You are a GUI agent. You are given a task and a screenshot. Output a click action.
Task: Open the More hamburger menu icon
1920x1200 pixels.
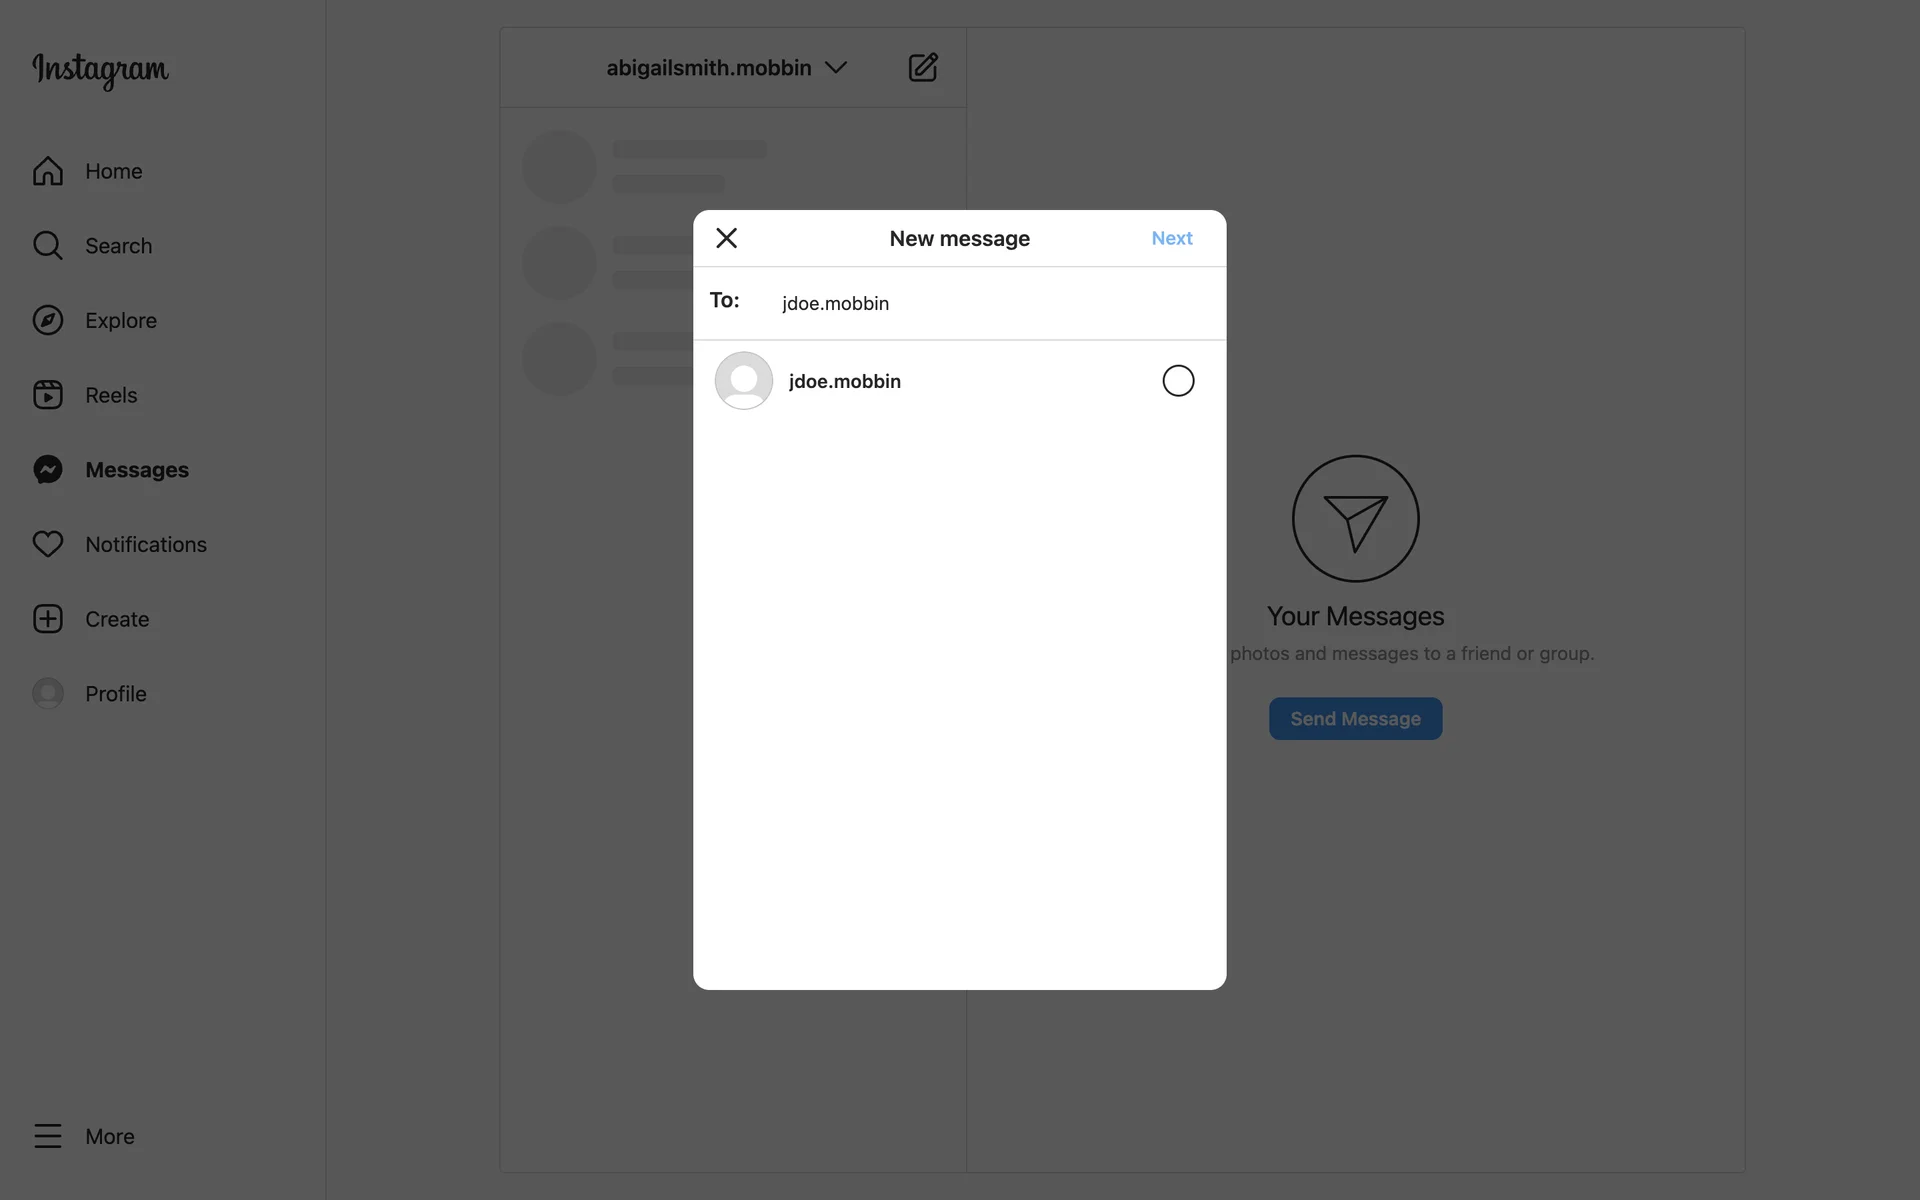(x=48, y=1136)
